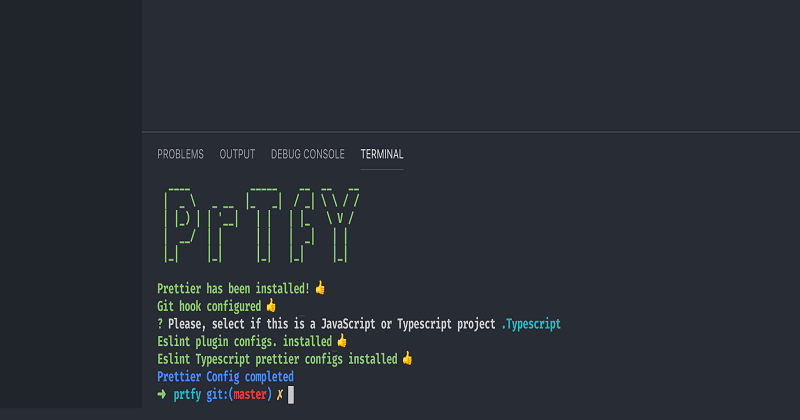Click the empty editor area above the panel
This screenshot has height=420, width=800.
(470, 65)
